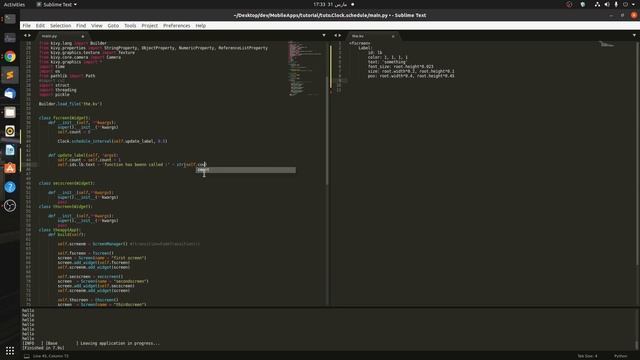
Task: Open LibreOffice Writer from the dock
Action: 10,150
